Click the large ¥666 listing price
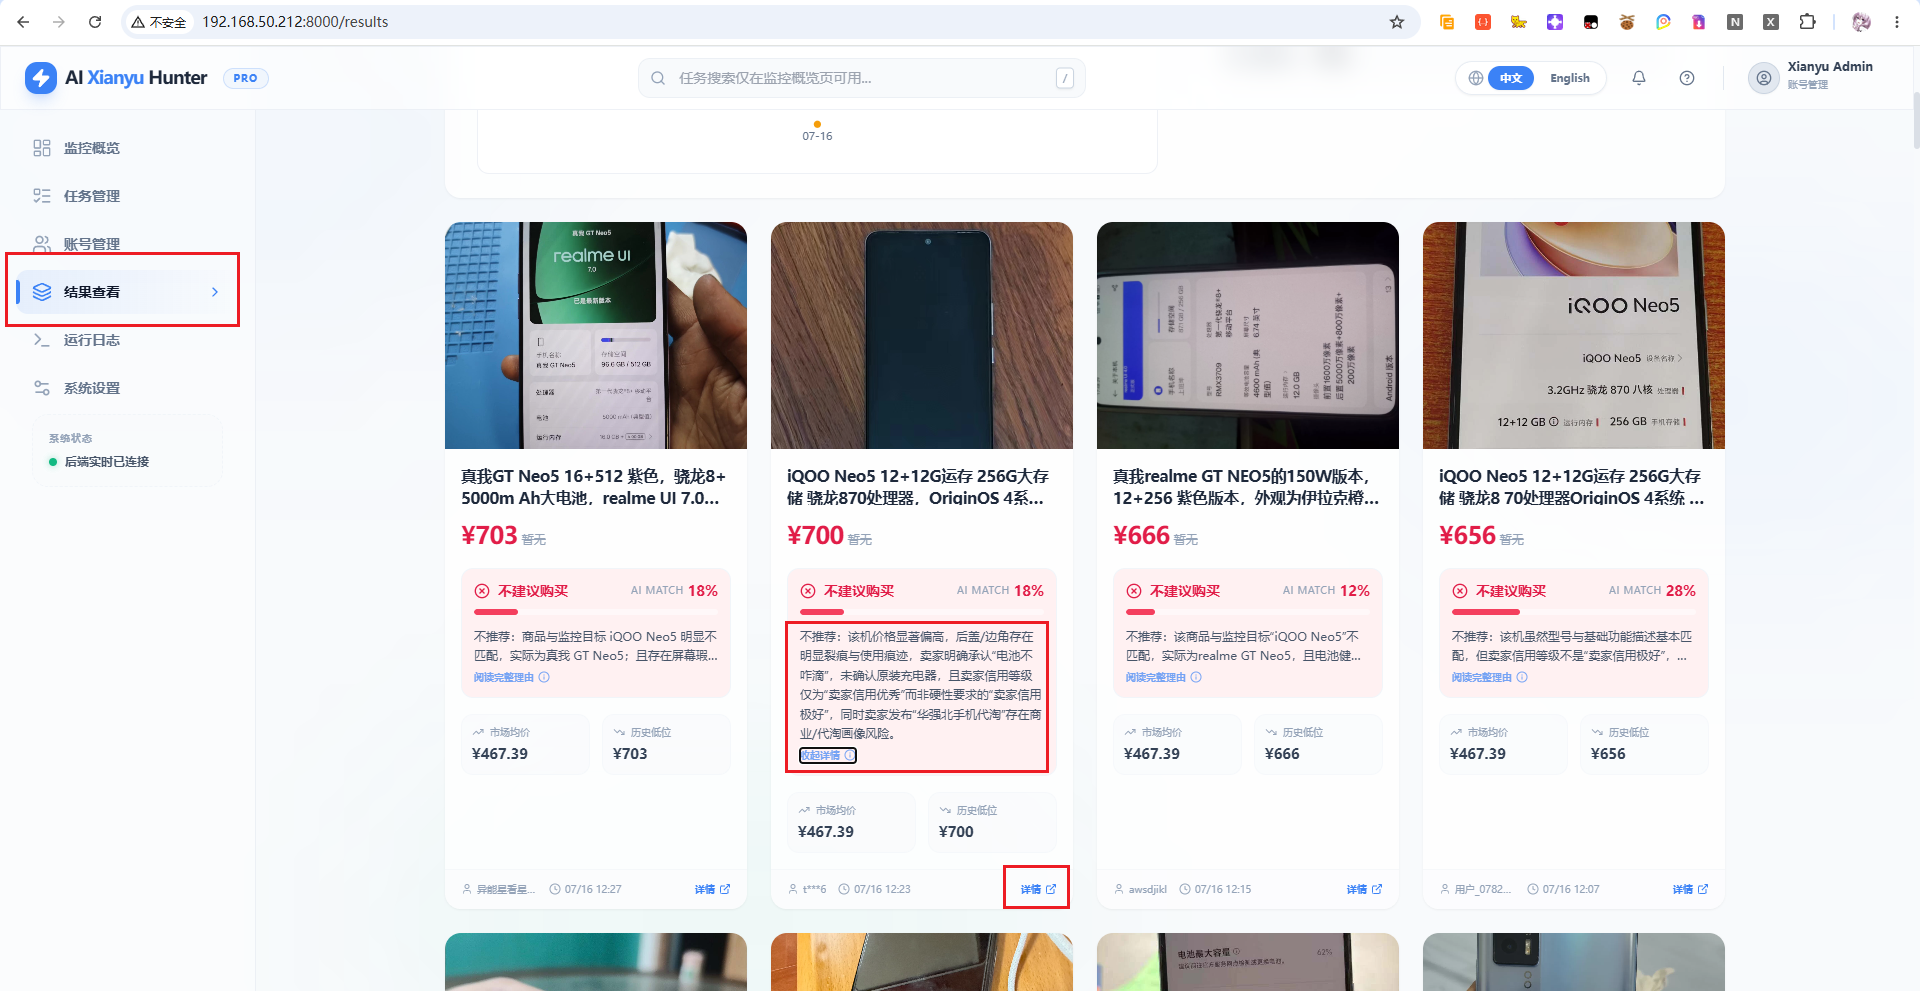 (x=1142, y=536)
